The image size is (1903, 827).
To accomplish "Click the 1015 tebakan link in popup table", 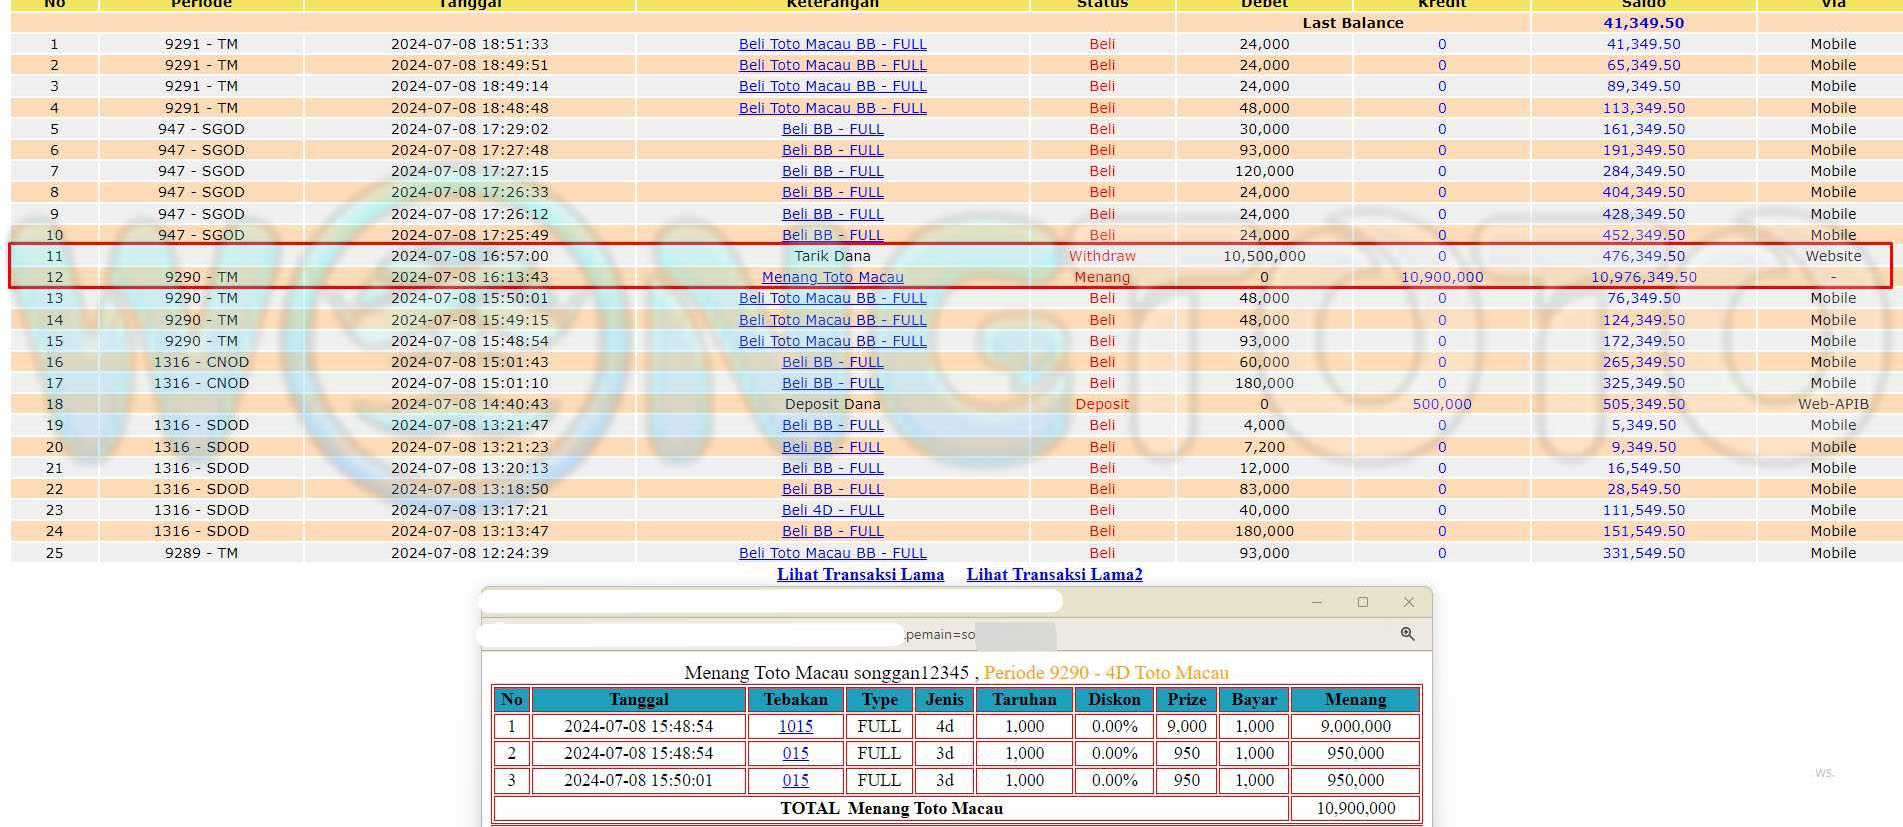I will 795,726.
